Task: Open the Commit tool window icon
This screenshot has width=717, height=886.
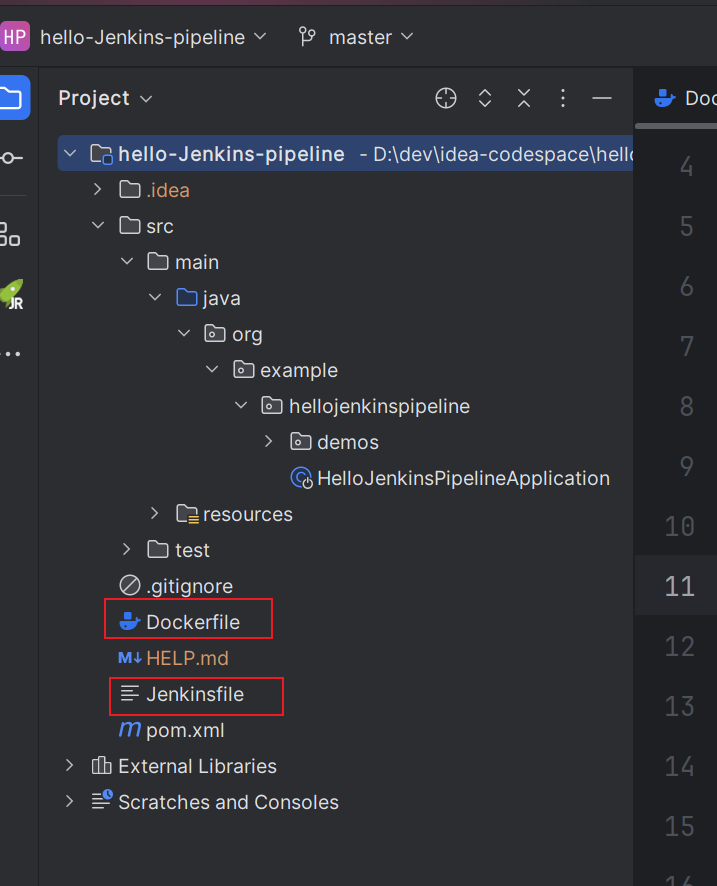Action: coord(11,158)
